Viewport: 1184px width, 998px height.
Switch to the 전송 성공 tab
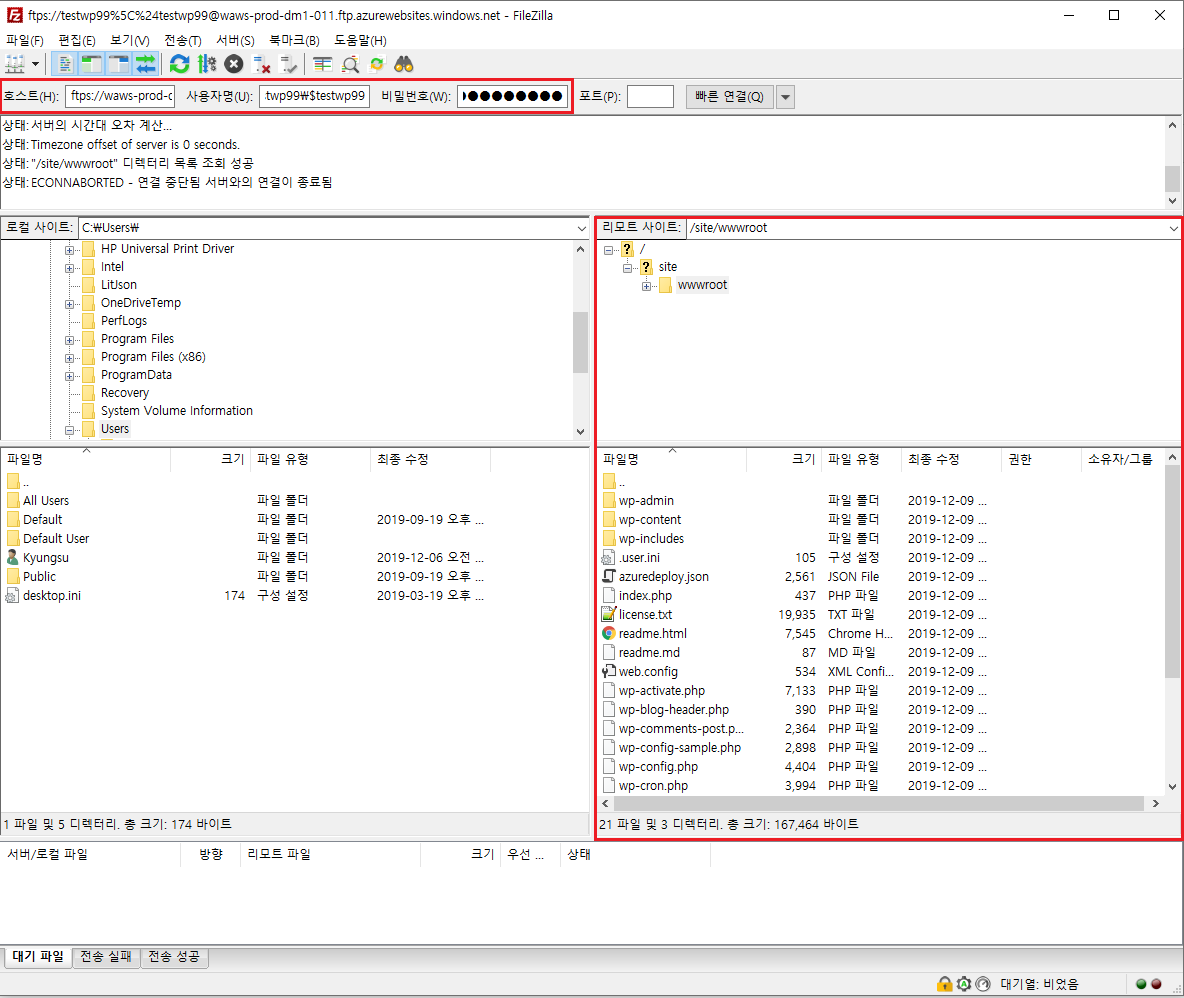tap(174, 957)
